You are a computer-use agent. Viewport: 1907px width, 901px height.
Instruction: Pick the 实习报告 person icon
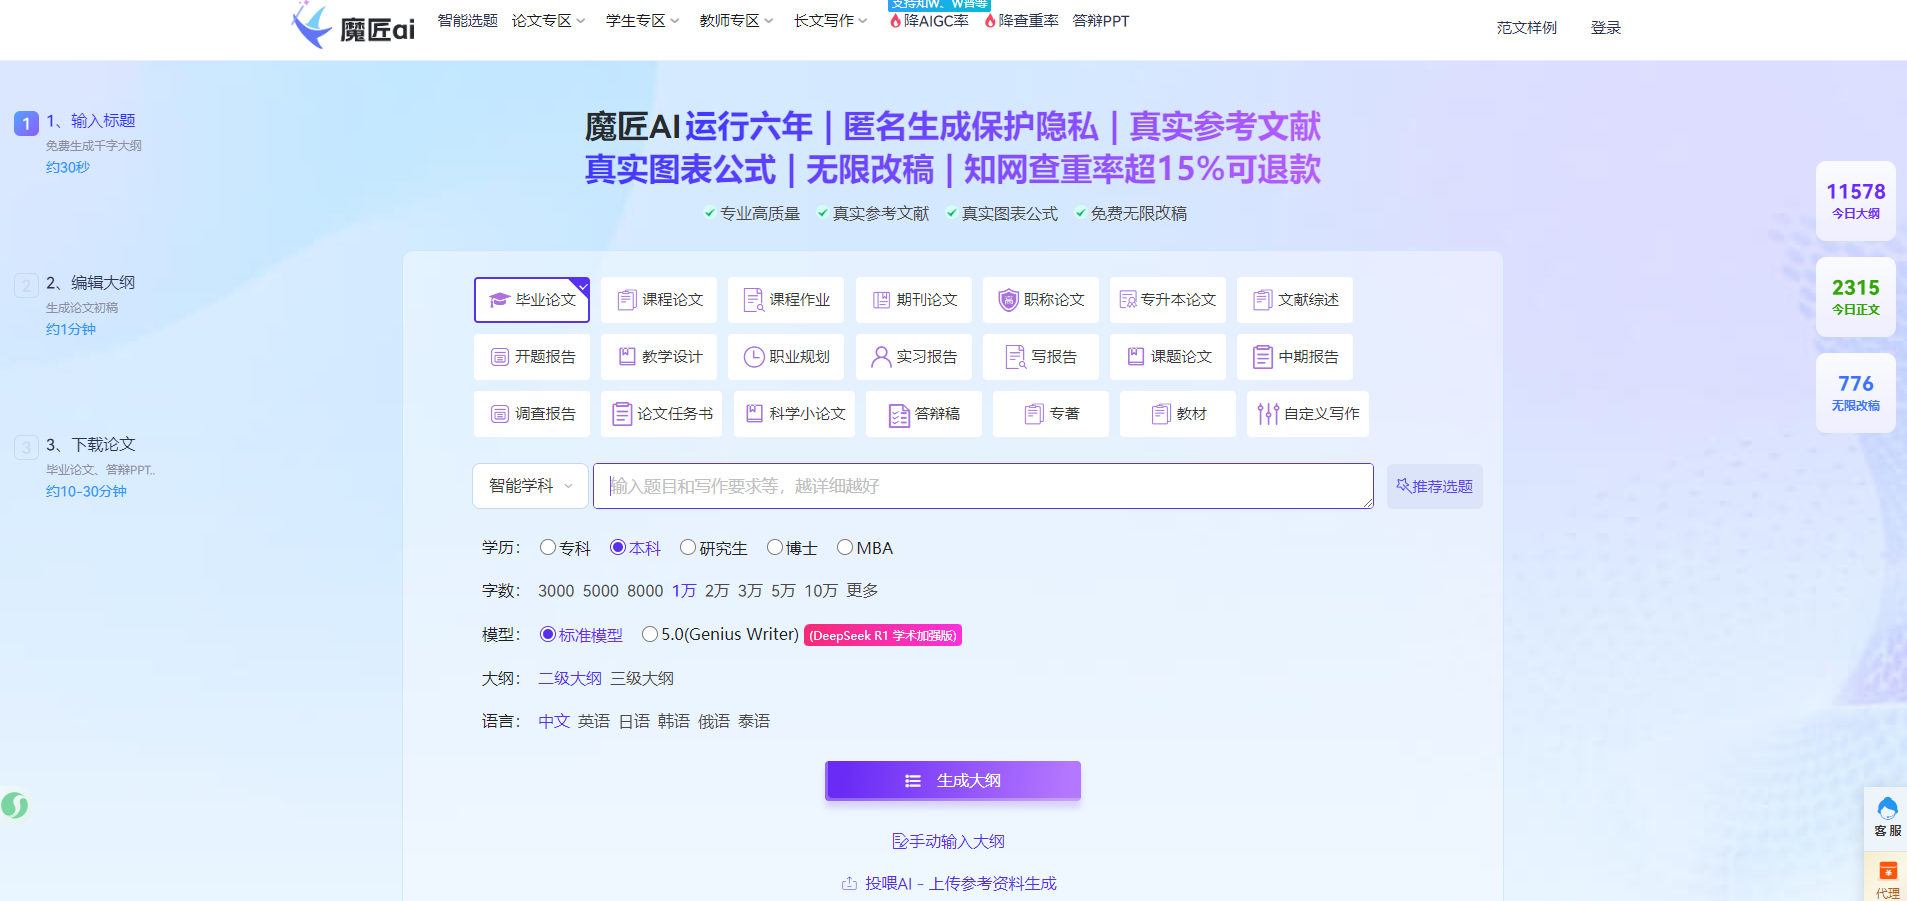(881, 357)
